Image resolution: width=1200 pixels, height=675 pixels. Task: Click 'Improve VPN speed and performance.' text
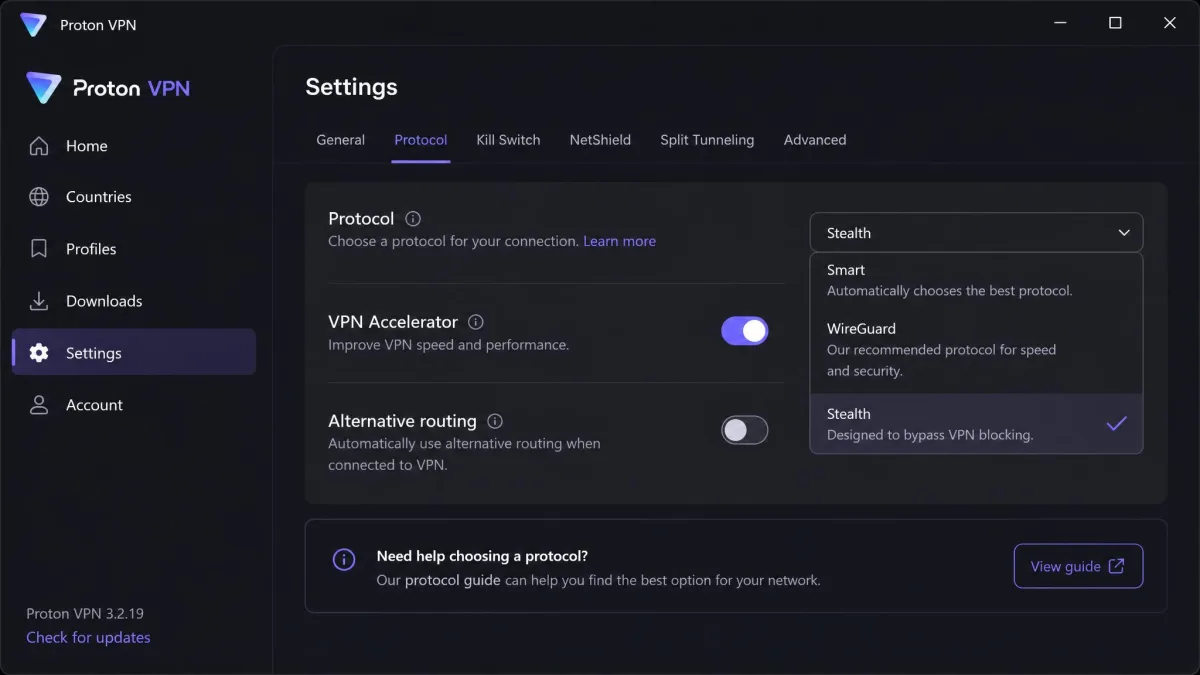[x=449, y=345]
